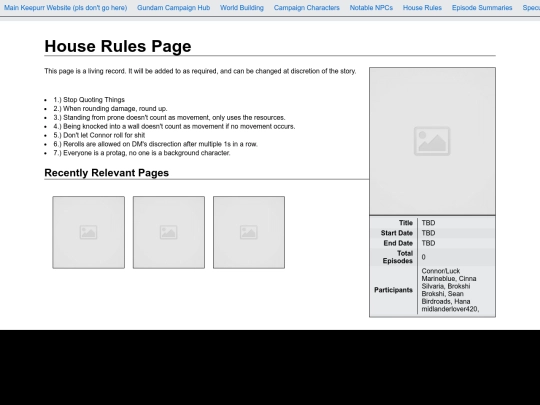This screenshot has height=405, width=540.
Task: Select House Rules nav link
Action: [x=422, y=8]
